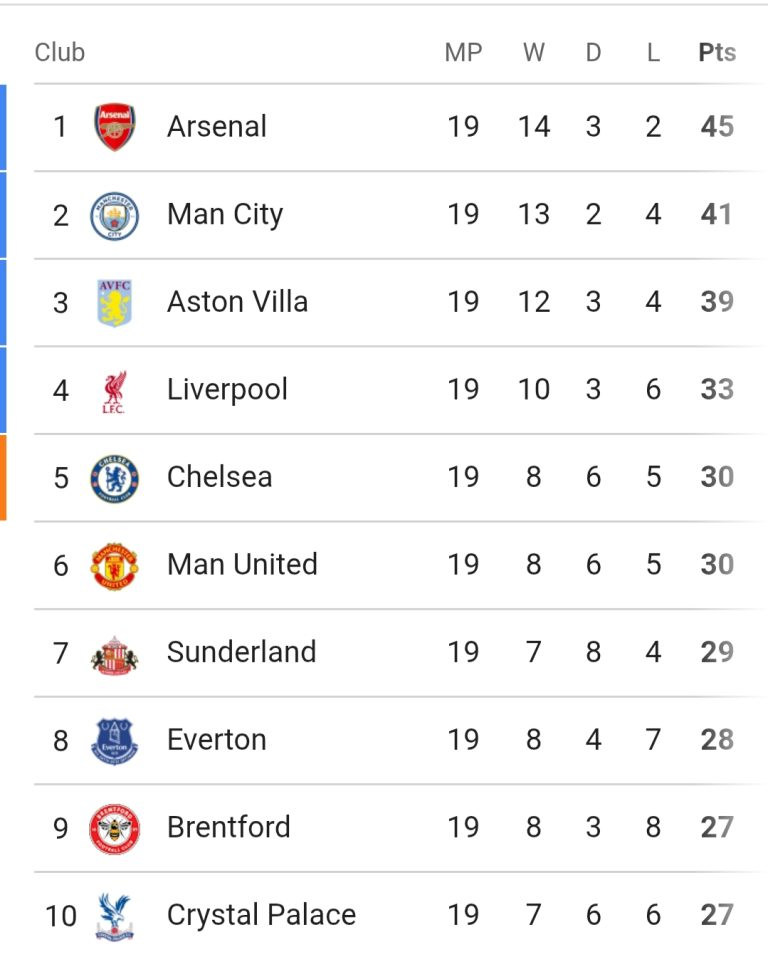This screenshot has width=768, height=957.
Task: Open the Crystal Palace name link
Action: [x=261, y=915]
